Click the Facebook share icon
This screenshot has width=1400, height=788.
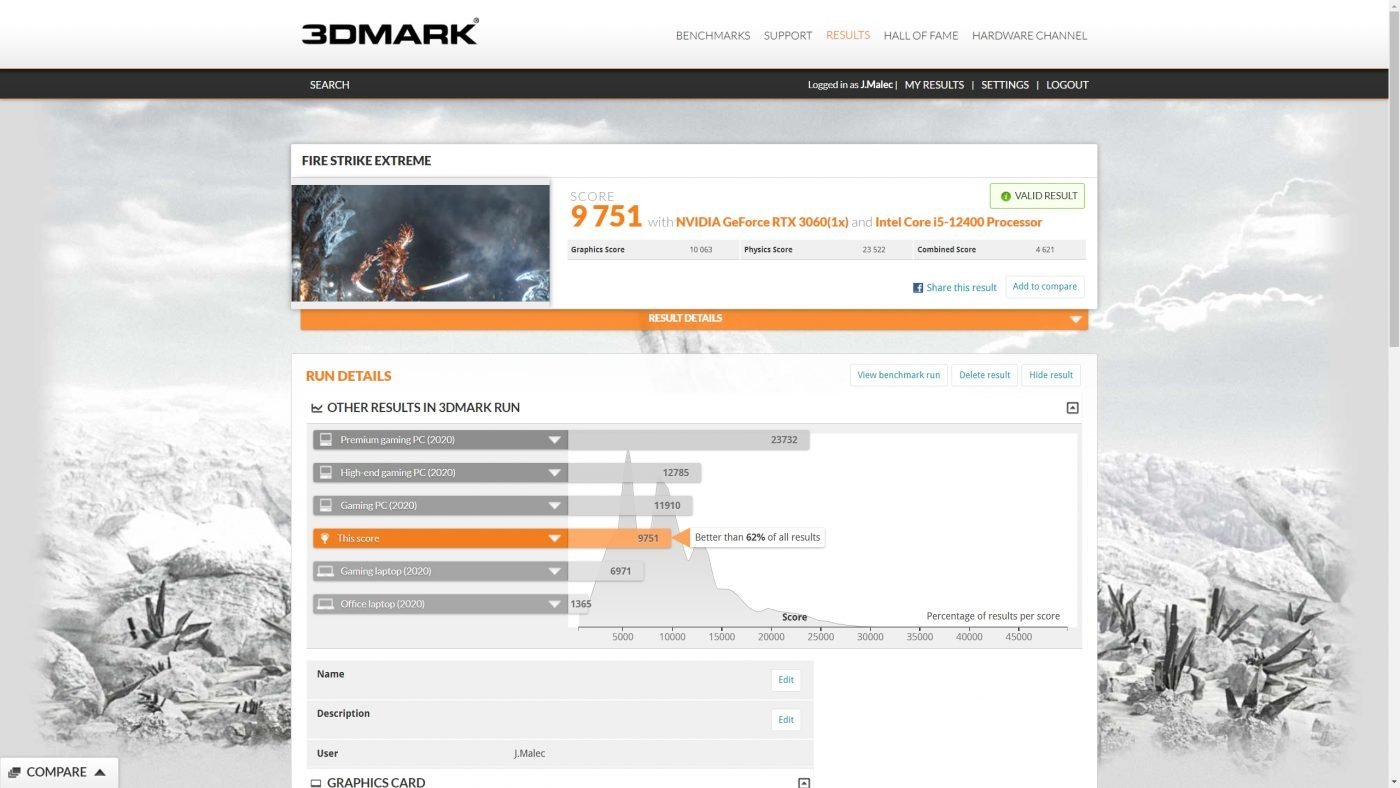click(x=918, y=288)
